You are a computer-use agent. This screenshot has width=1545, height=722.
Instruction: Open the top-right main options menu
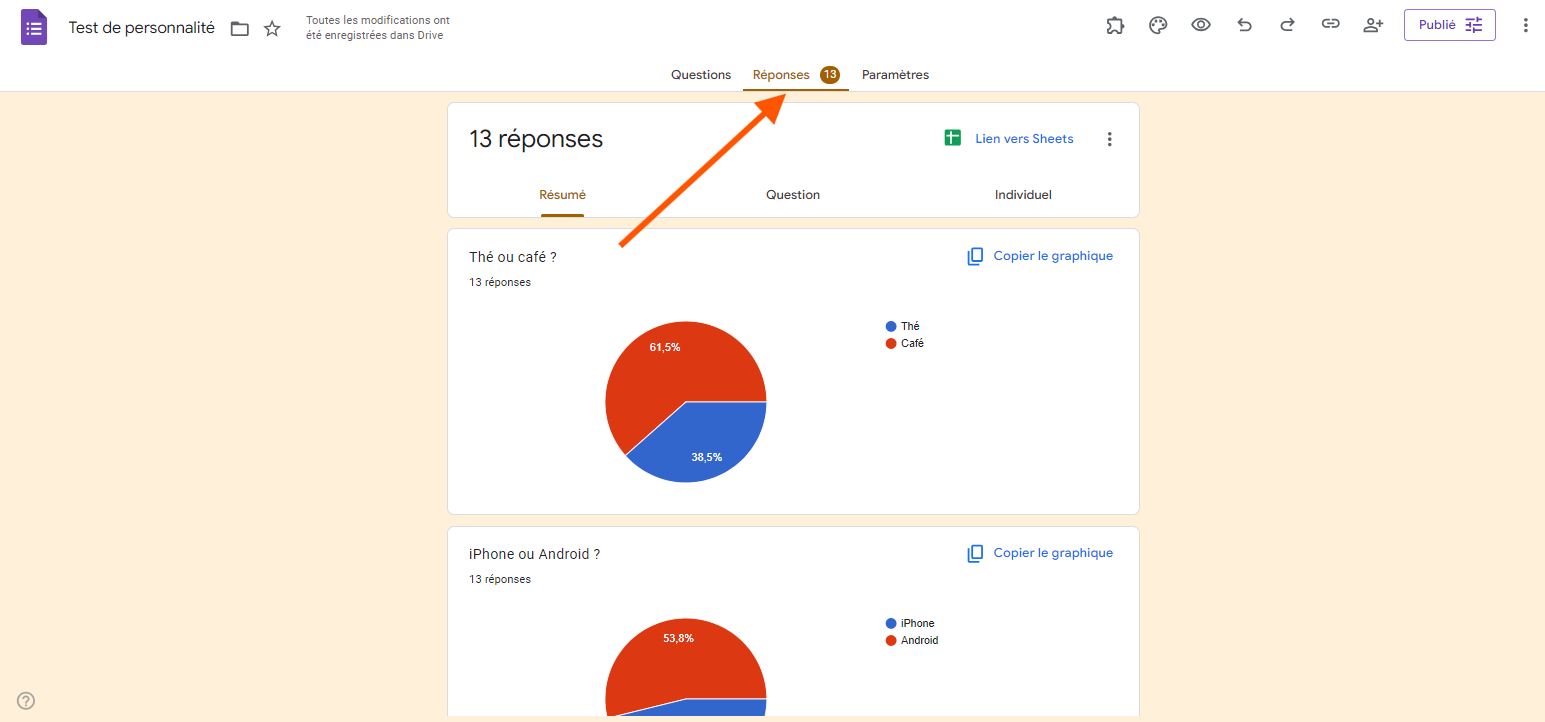click(x=1525, y=24)
